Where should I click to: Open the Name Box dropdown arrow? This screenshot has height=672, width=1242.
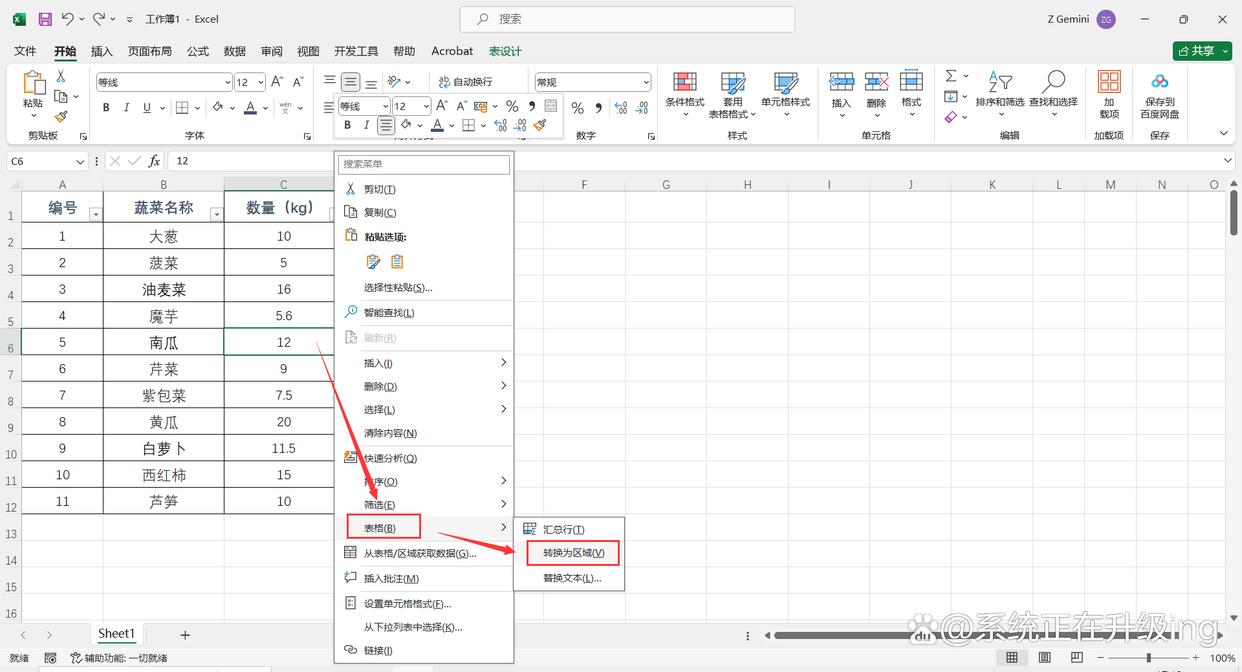[x=81, y=161]
